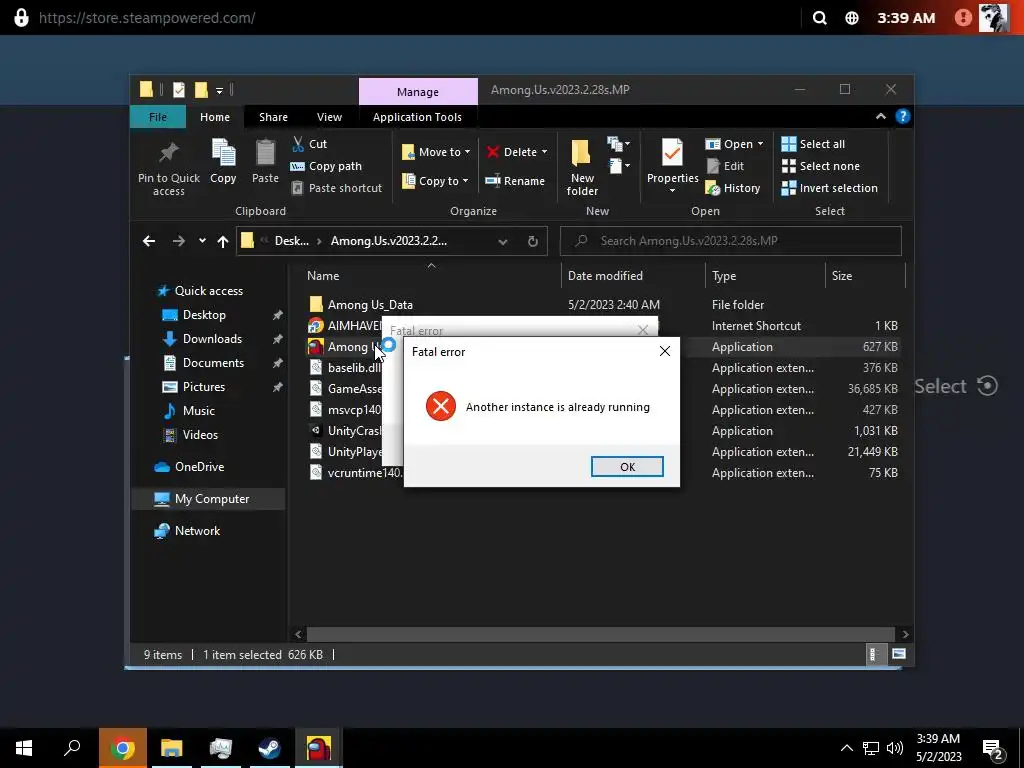Open the recent locations dropdown

coord(202,241)
